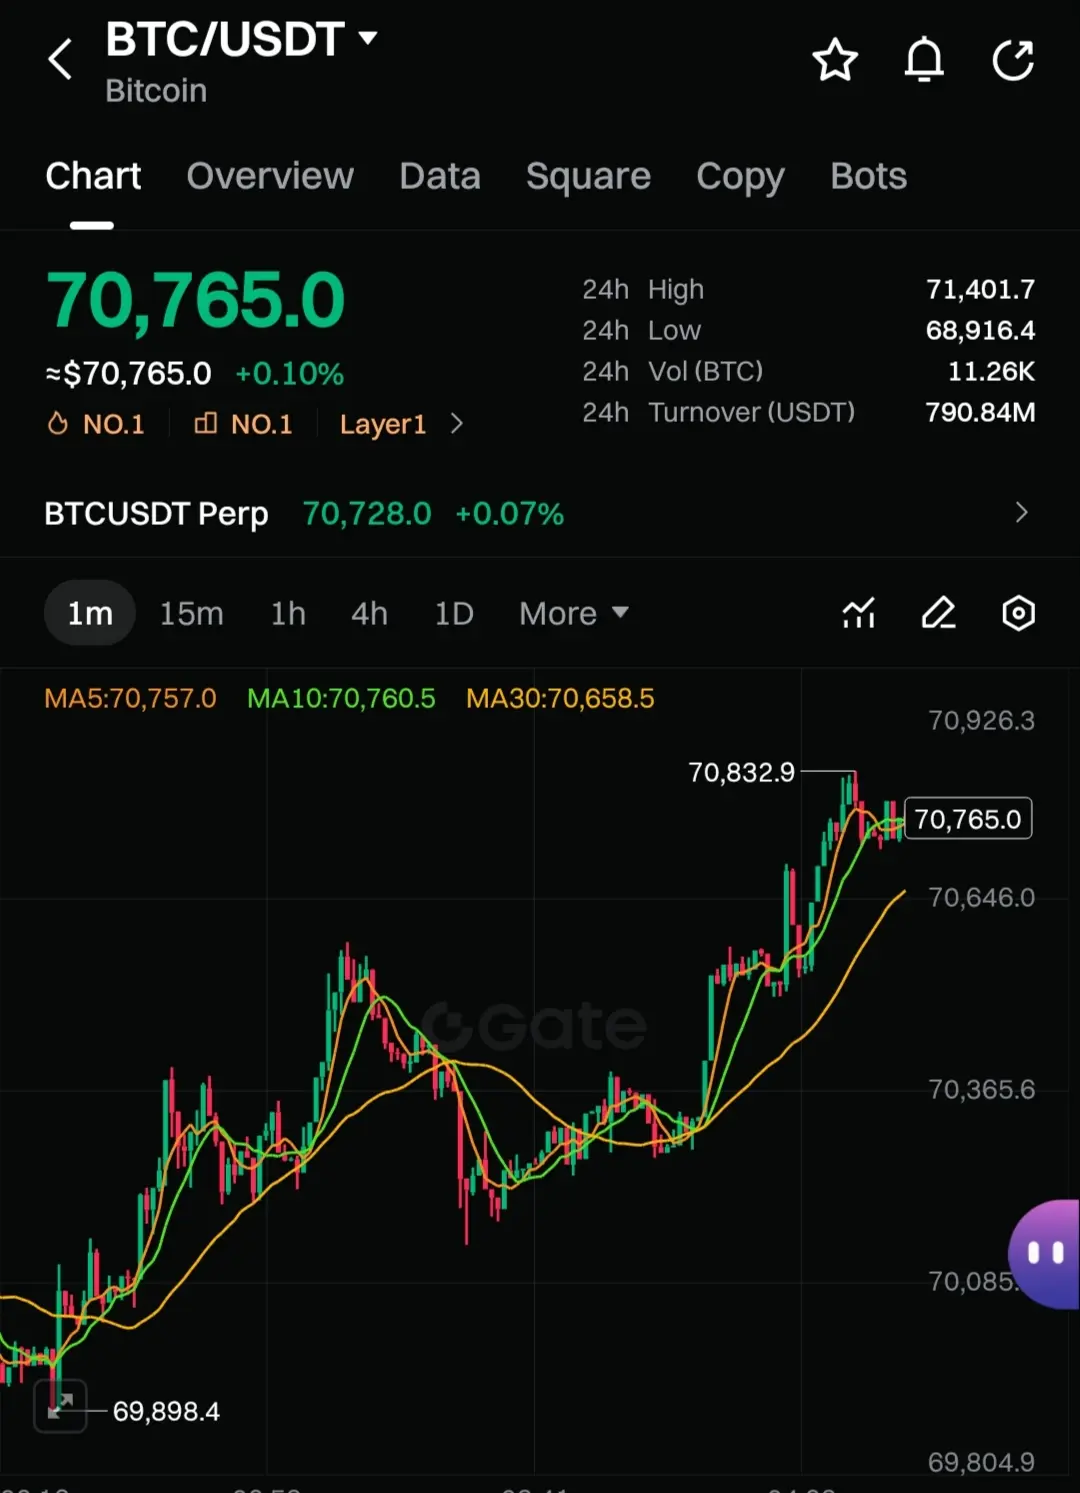Go back using the top-left arrow
The image size is (1080, 1493).
point(60,59)
